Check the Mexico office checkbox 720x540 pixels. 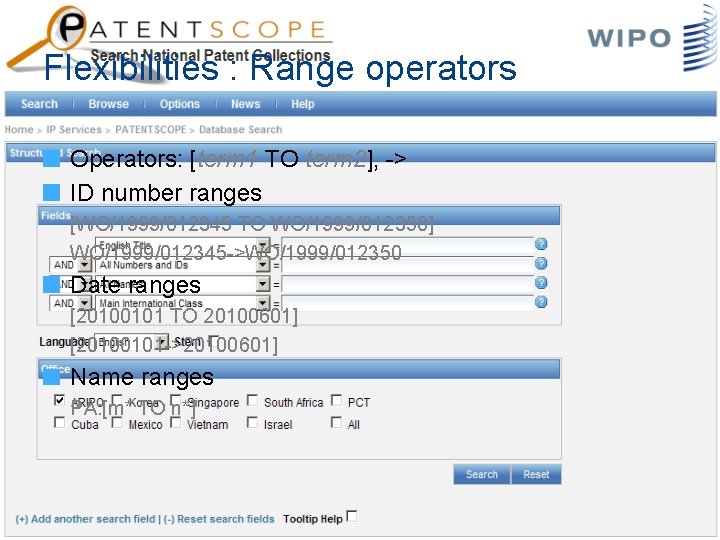coord(117,422)
